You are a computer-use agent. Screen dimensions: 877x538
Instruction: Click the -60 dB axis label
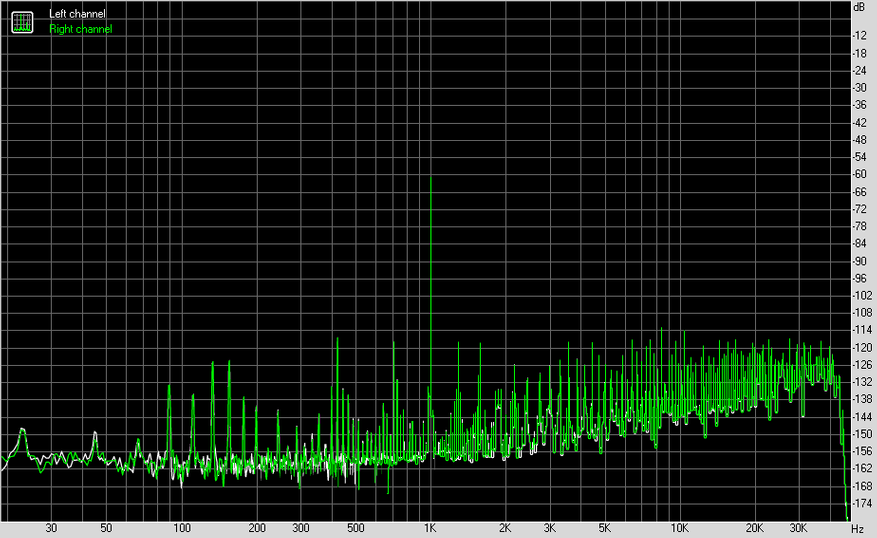(859, 174)
